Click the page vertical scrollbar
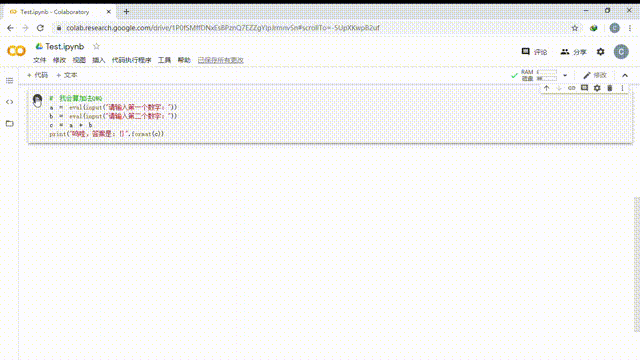 [x=636, y=264]
